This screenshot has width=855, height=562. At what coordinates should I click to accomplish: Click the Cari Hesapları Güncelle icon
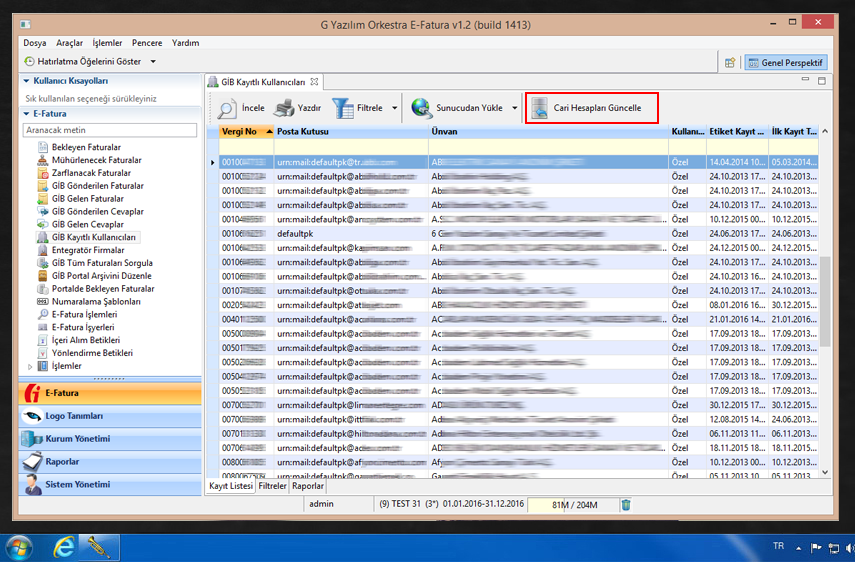[539, 108]
